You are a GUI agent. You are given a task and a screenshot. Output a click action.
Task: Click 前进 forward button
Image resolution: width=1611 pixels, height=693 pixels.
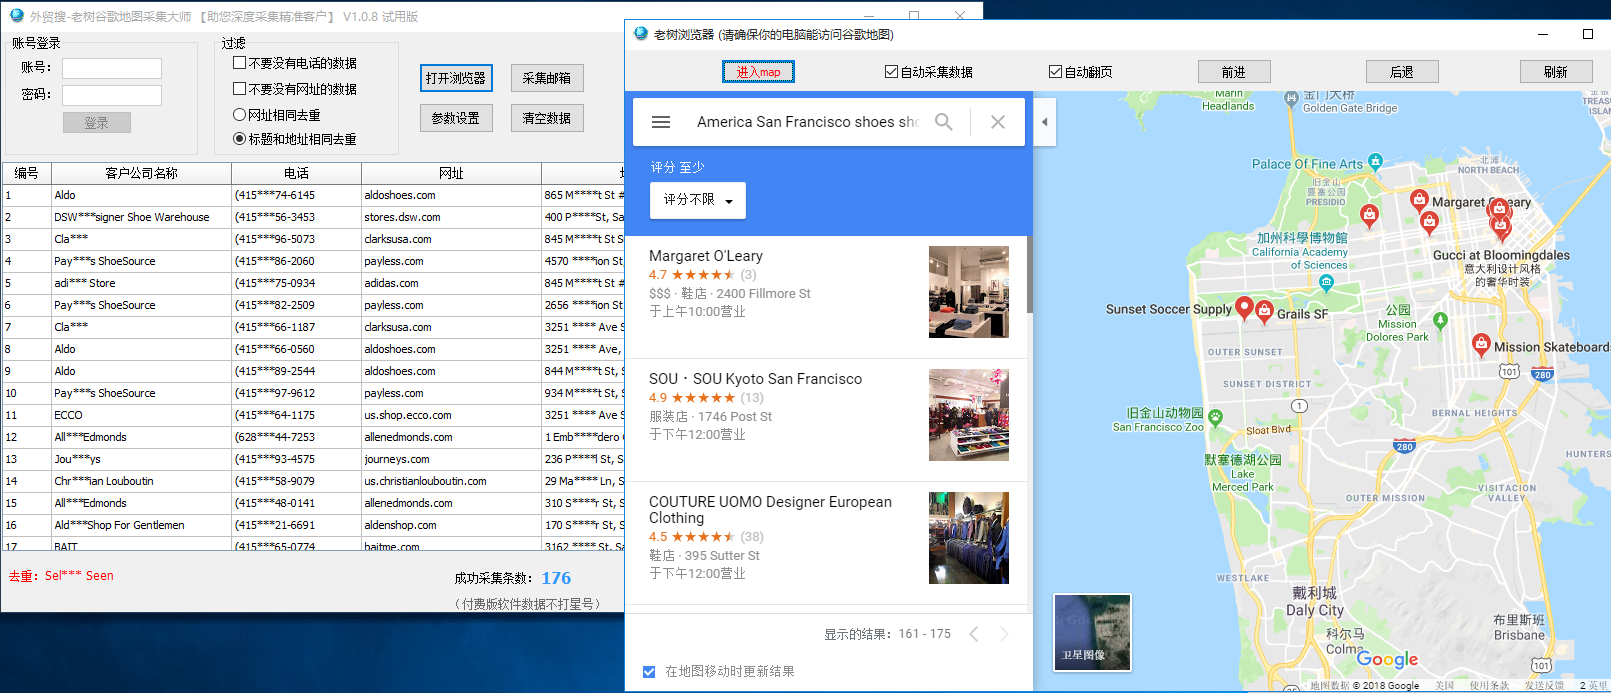1234,72
